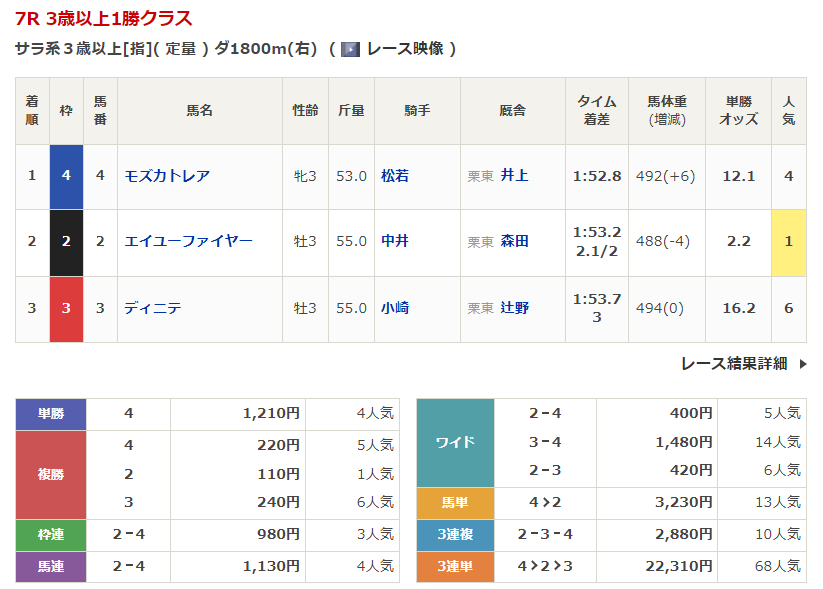
Task: Click the 単勝 payout label
Action: coord(51,413)
